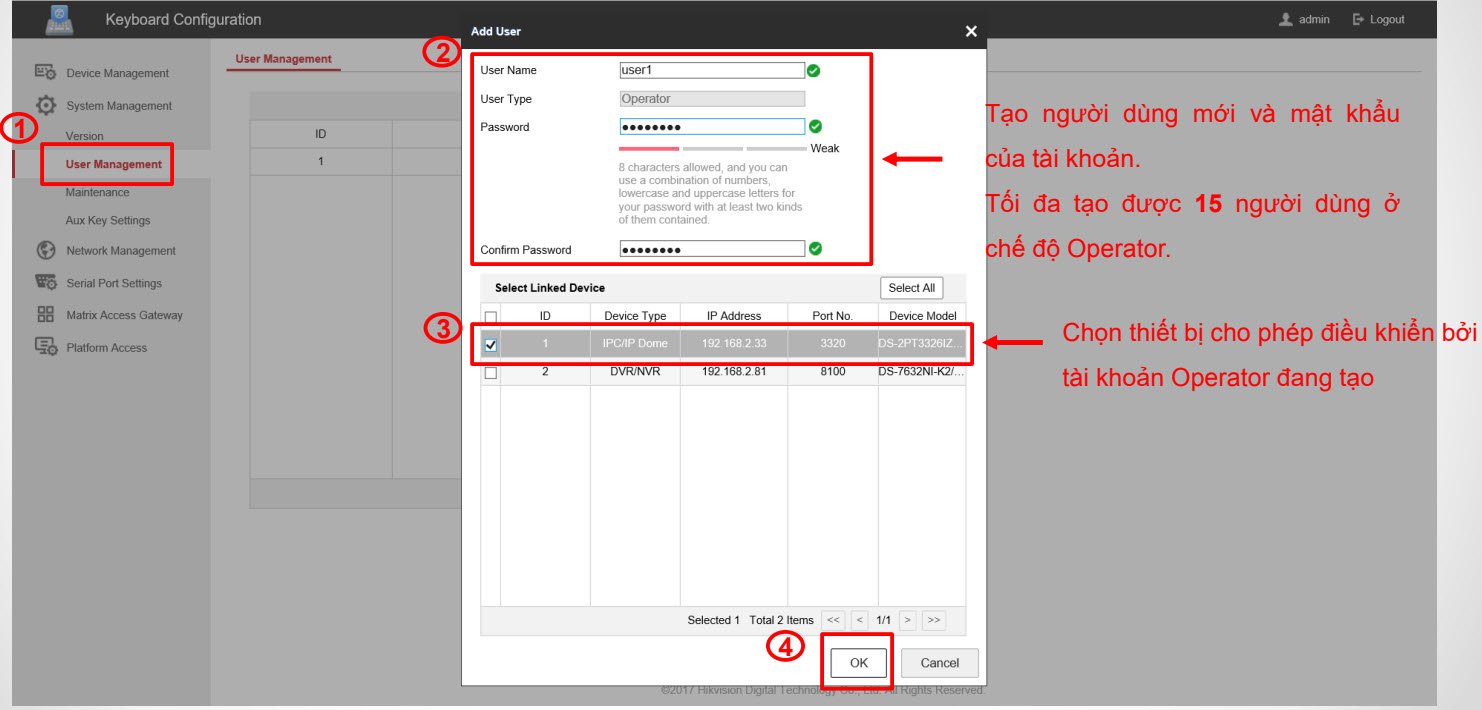Open Maintenance in the sidebar
Image resolution: width=1482 pixels, height=710 pixels.
[97, 192]
